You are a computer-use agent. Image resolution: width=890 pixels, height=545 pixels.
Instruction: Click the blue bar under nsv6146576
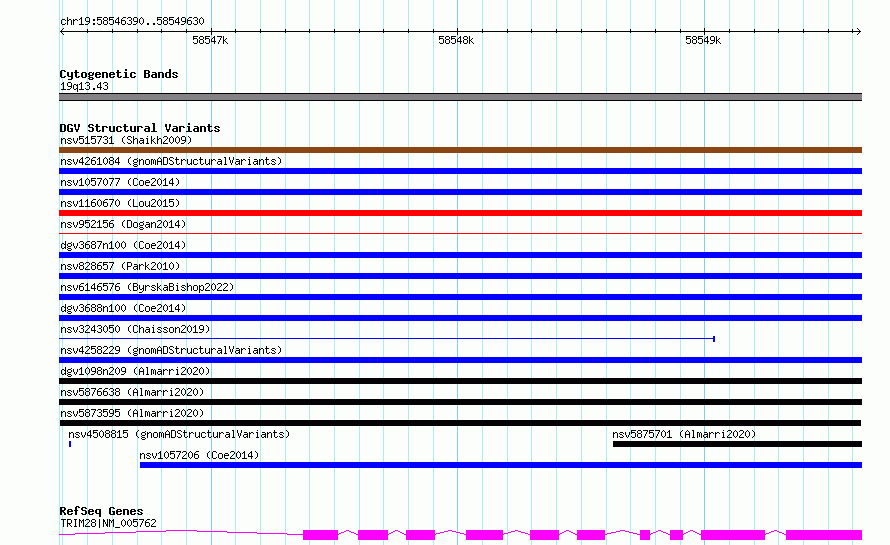460,297
